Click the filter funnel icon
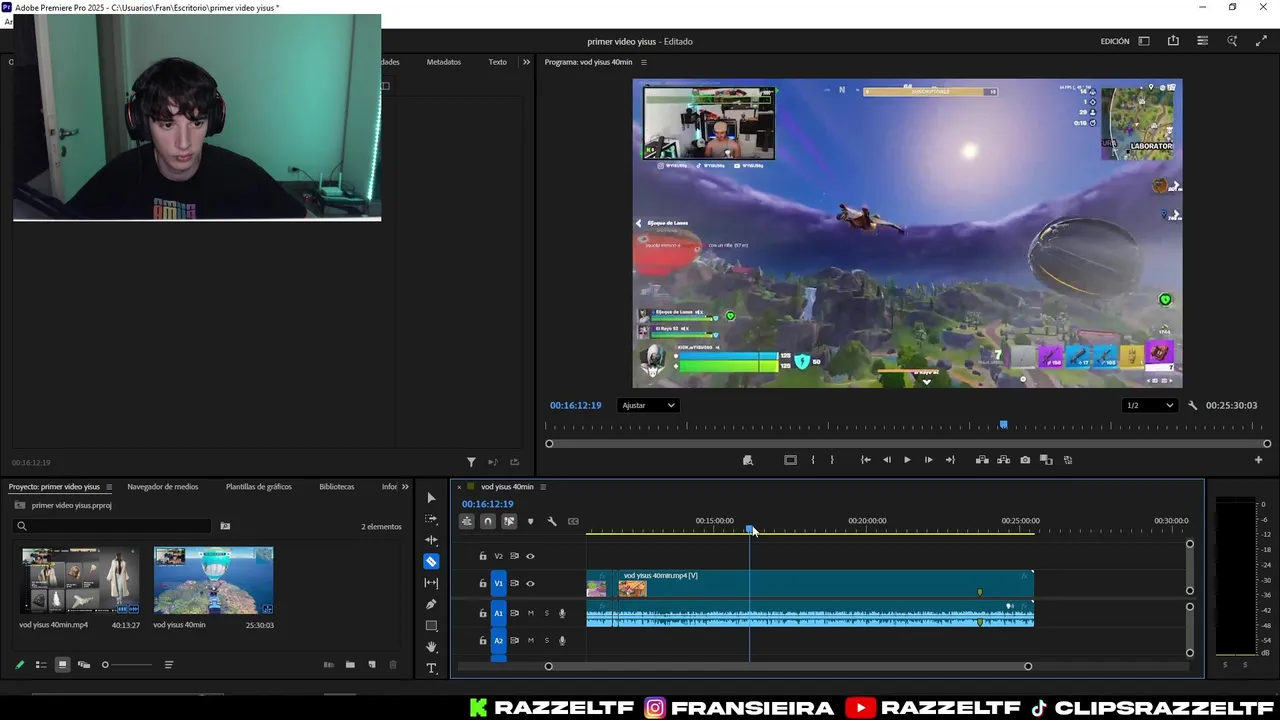Viewport: 1280px width, 720px height. (471, 462)
